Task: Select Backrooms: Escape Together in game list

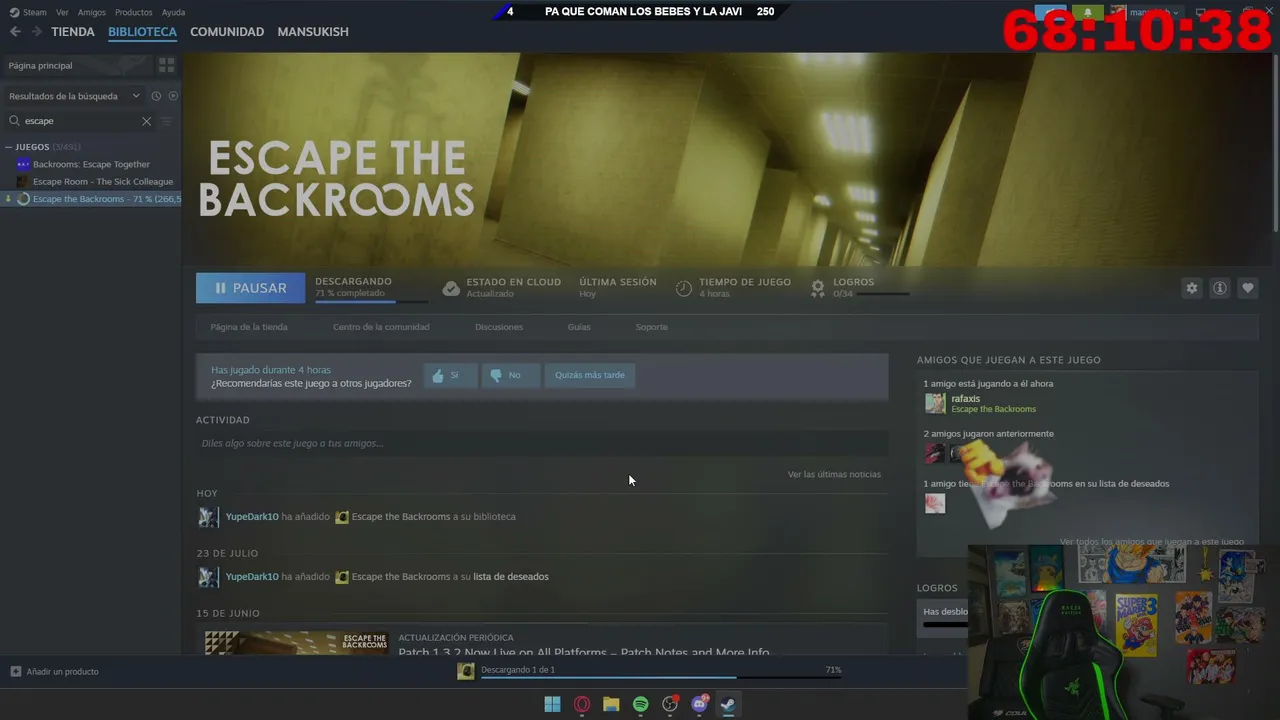Action: coord(91,164)
